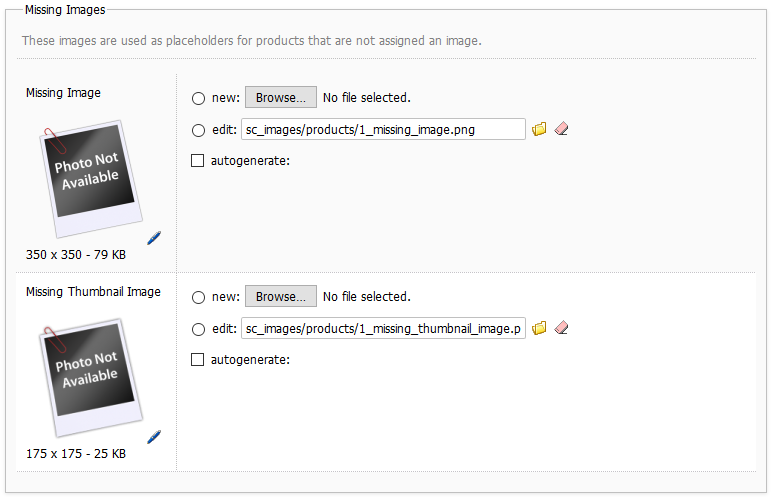Image resolution: width=771 pixels, height=497 pixels.
Task: Click the Missing Thumbnail Image preview picture
Action: click(x=90, y=376)
